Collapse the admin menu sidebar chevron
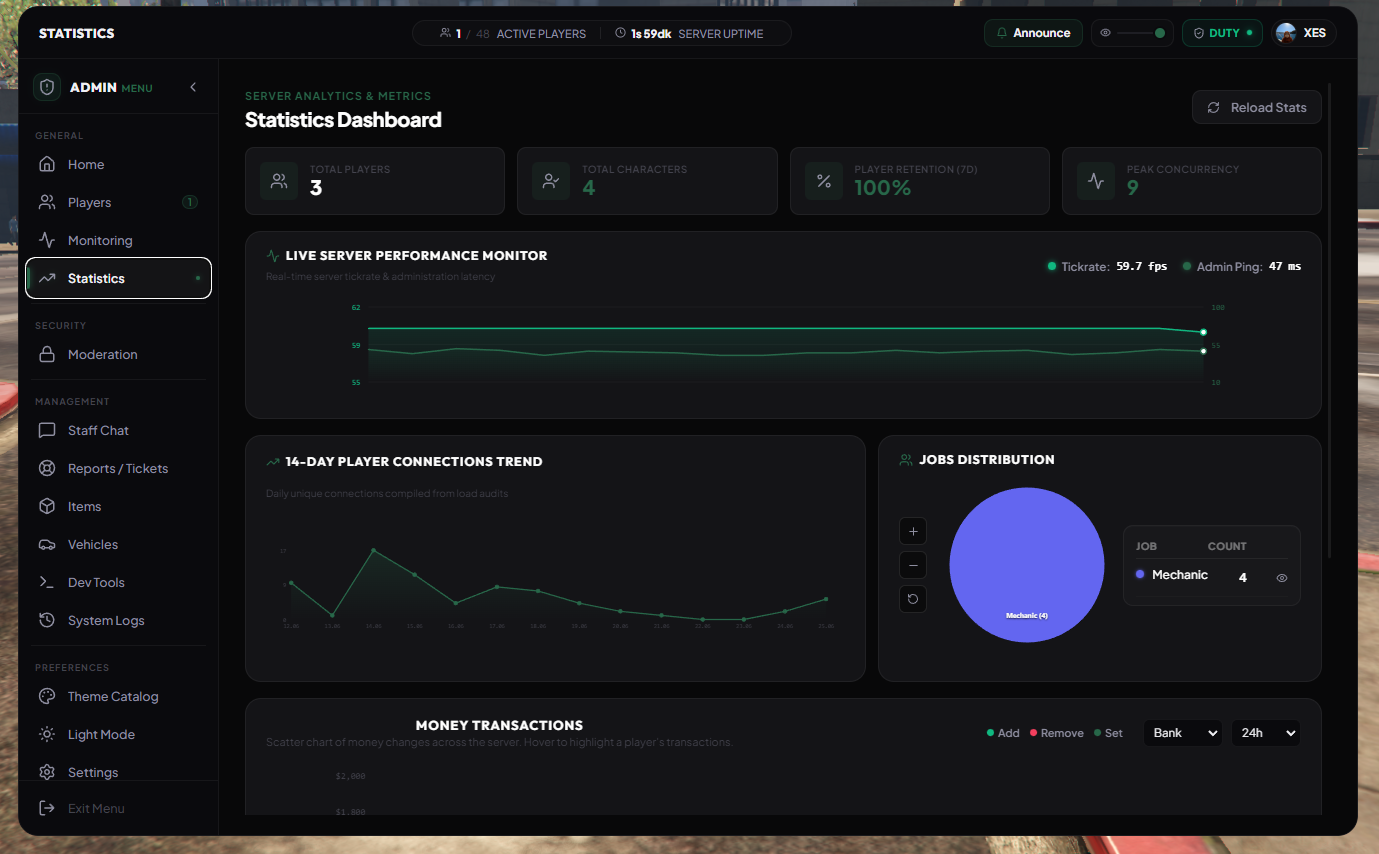The image size is (1379, 854). pyautogui.click(x=193, y=87)
